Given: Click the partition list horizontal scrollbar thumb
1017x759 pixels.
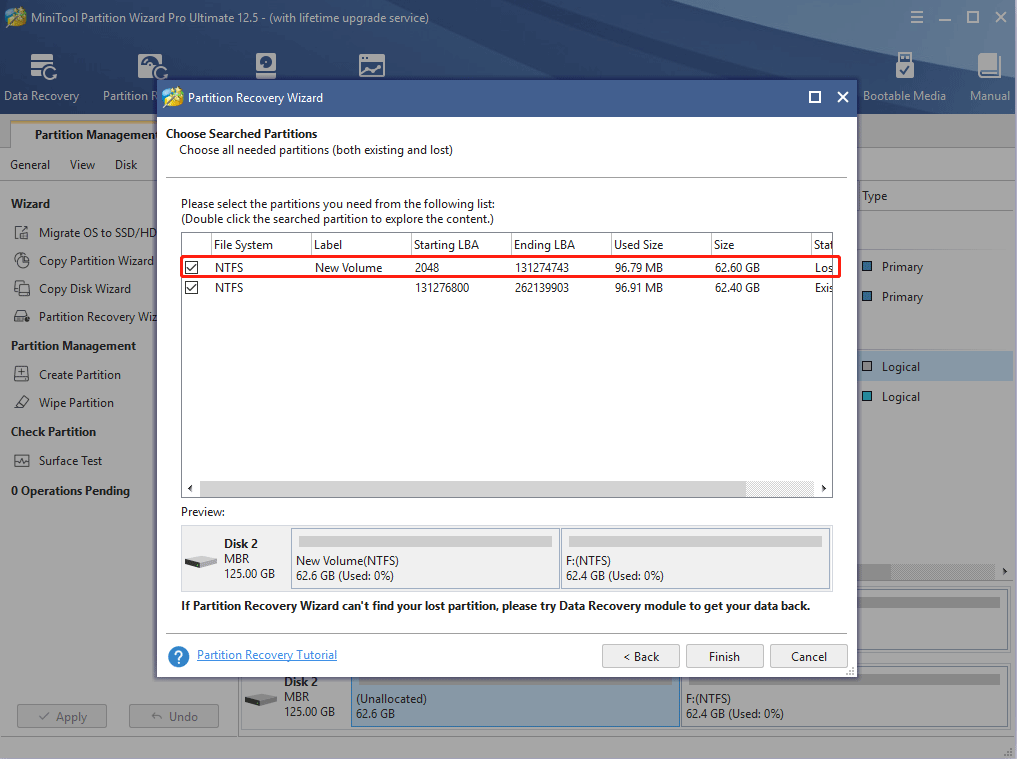Looking at the screenshot, I should pos(473,488).
